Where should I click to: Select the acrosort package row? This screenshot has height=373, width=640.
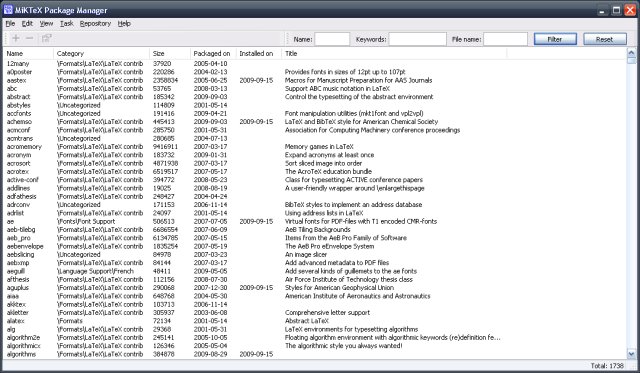315,163
